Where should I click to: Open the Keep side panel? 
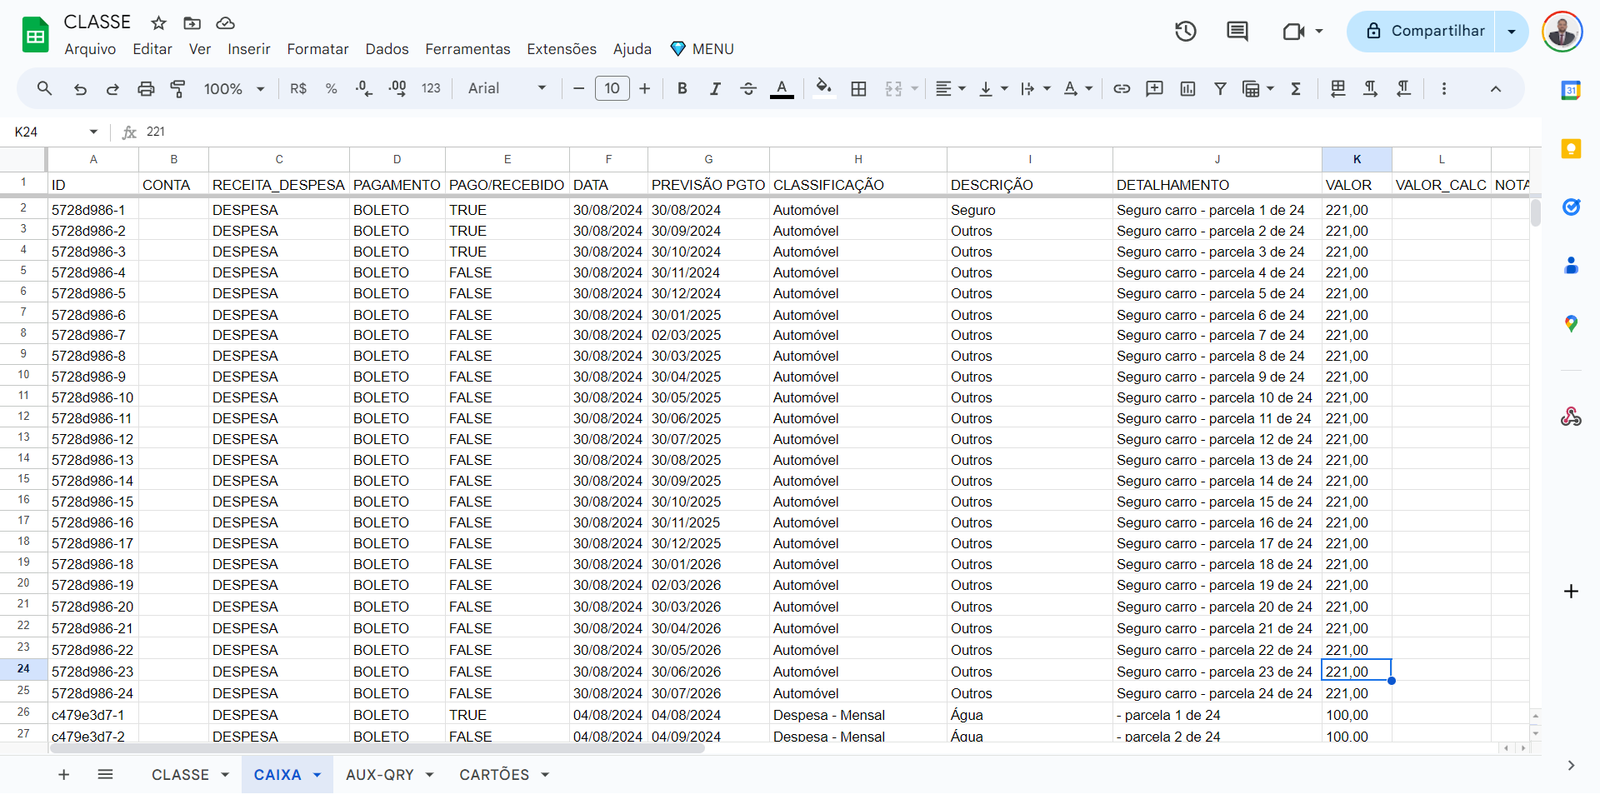[1571, 149]
